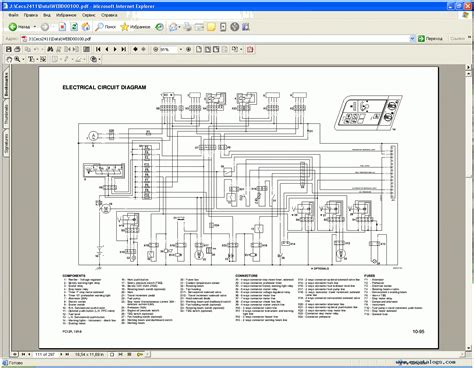Screen dimensions: 474x368
Task: Select the Actual Size page icon
Action: [x=199, y=49]
